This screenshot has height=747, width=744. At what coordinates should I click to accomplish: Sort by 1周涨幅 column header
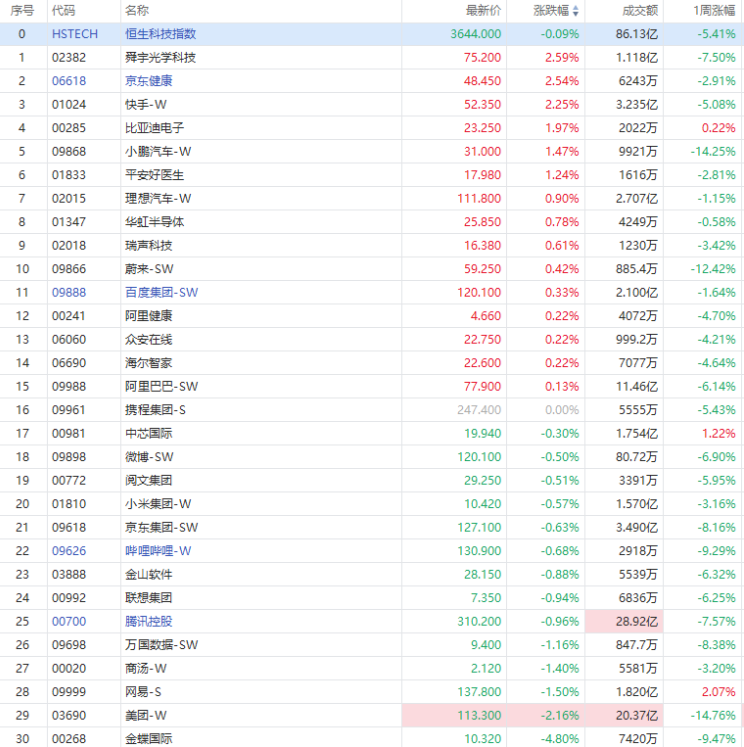(x=714, y=10)
